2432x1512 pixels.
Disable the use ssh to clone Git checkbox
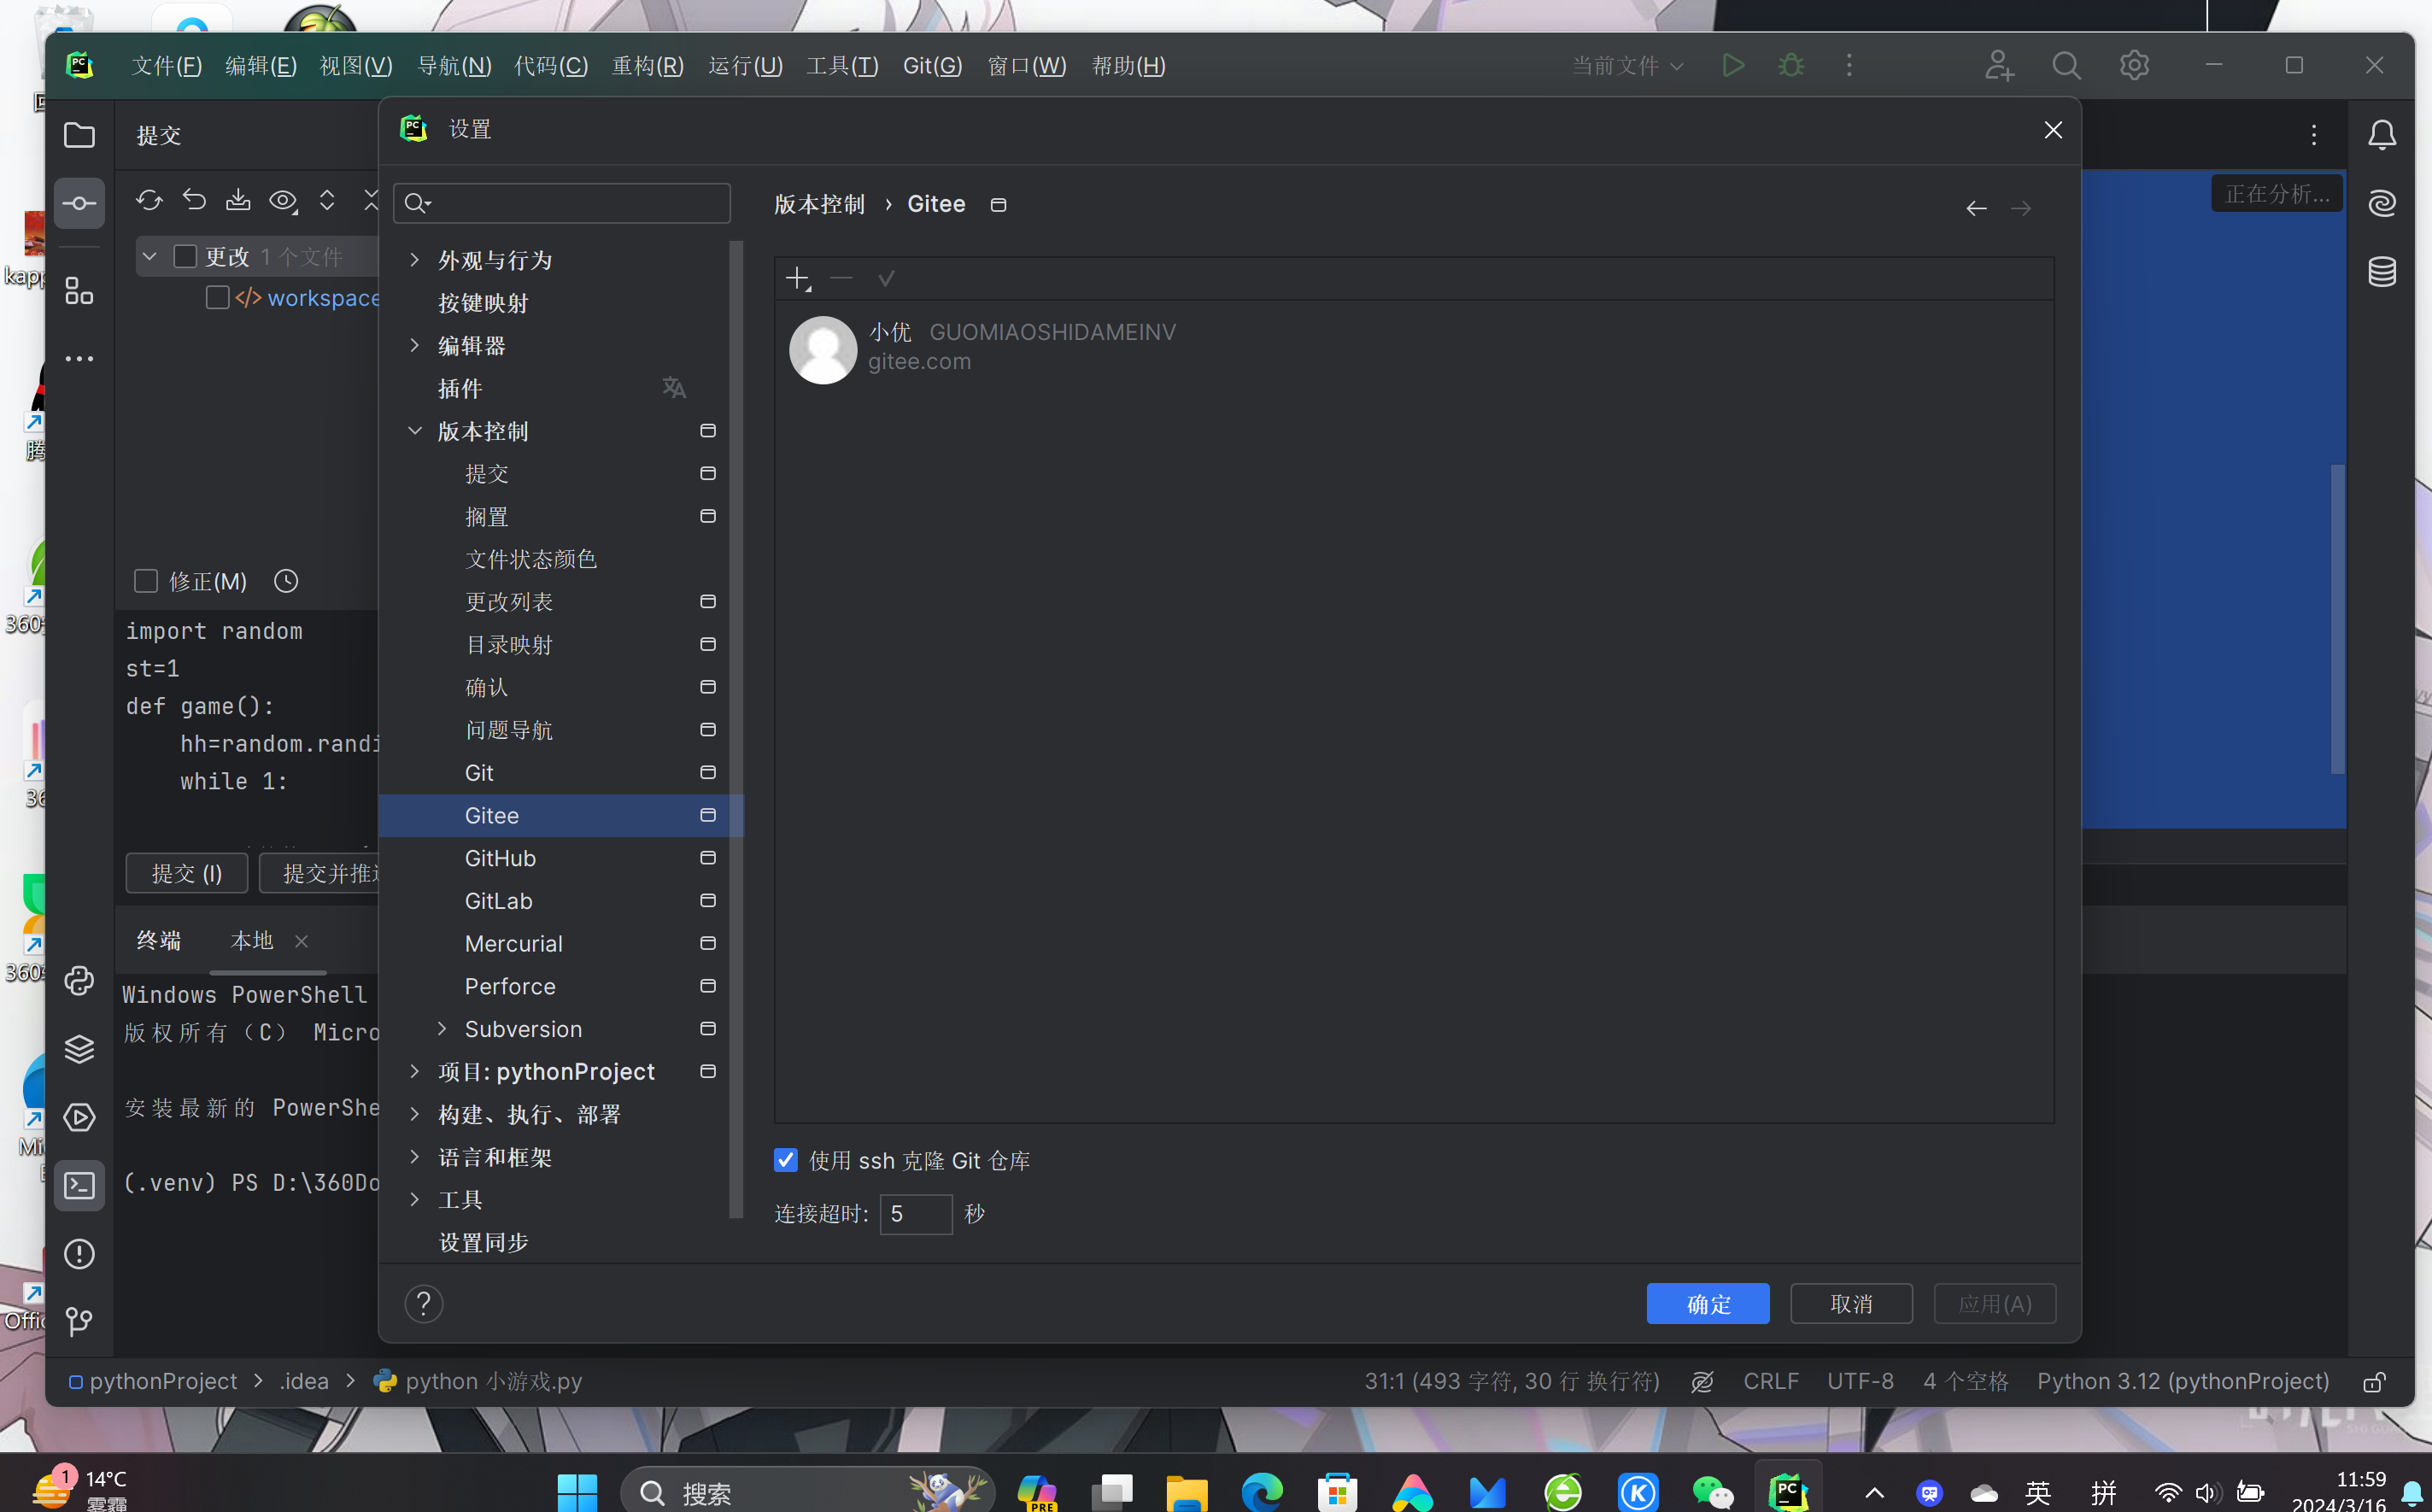point(786,1160)
